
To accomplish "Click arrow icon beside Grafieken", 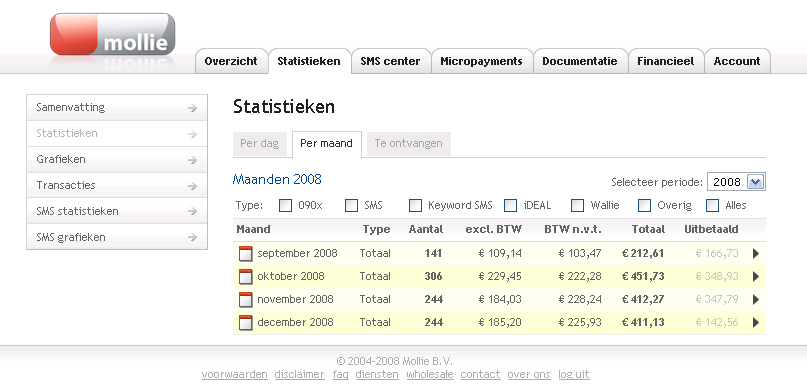I will coord(192,160).
